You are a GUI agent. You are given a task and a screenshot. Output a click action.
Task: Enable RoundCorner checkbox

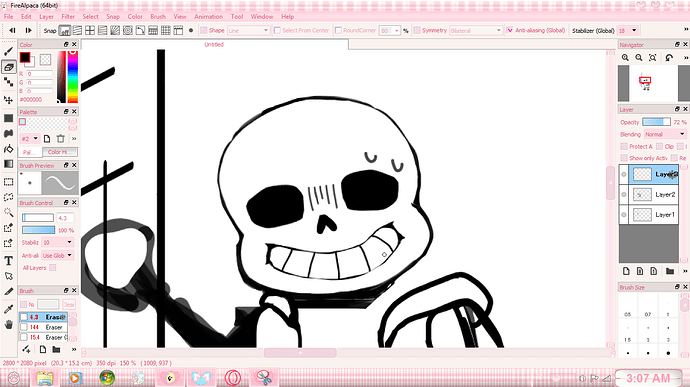(x=338, y=30)
